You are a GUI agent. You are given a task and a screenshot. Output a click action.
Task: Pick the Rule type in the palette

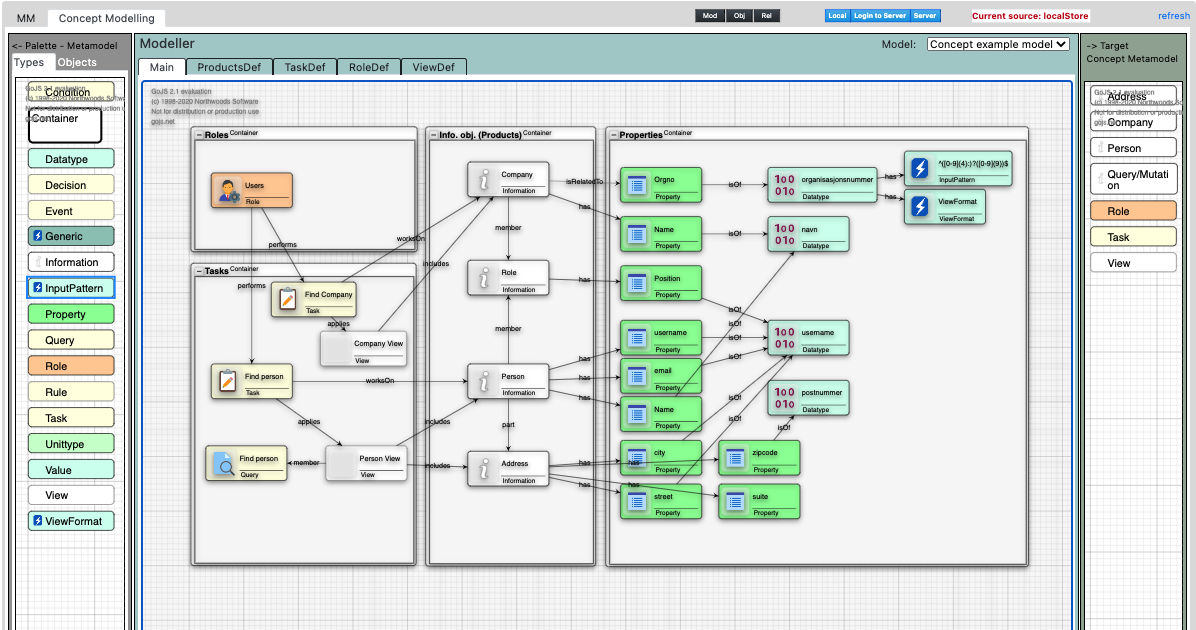pyautogui.click(x=71, y=392)
